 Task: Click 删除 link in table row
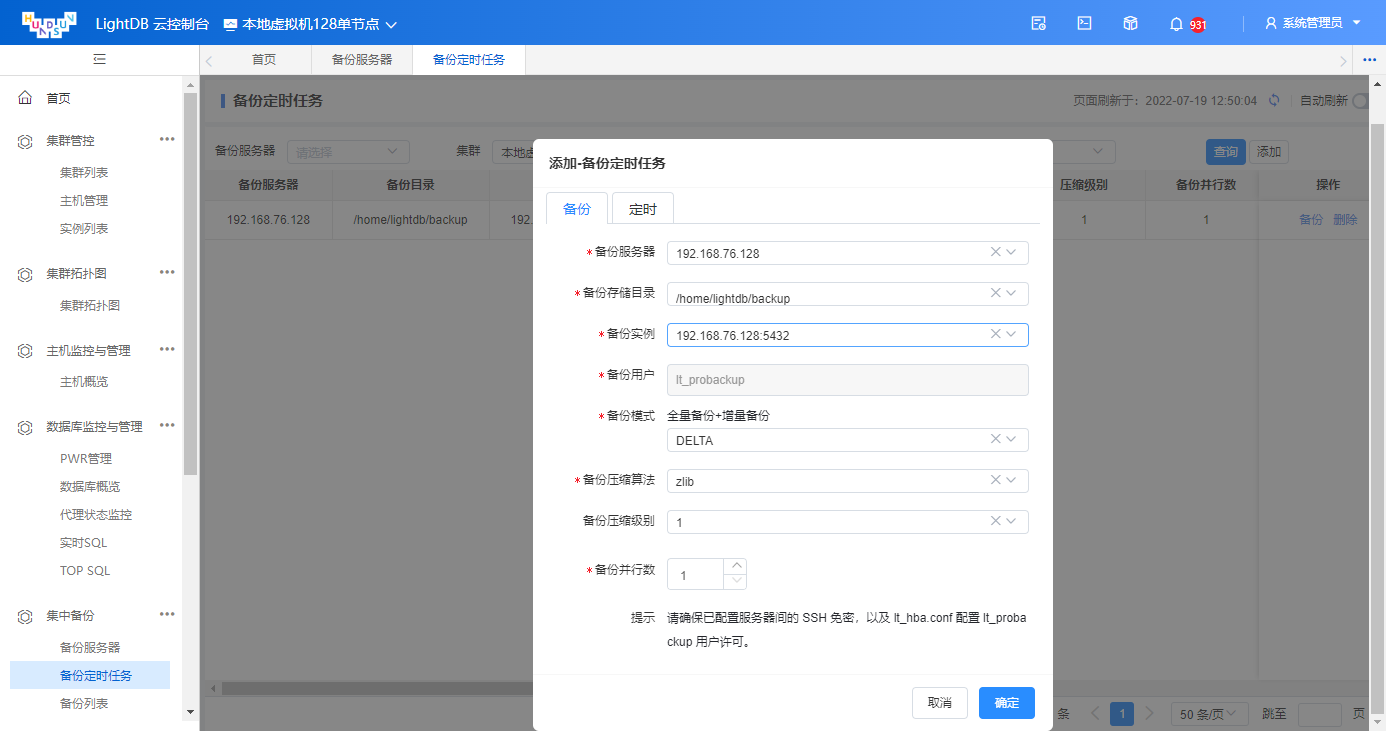pyautogui.click(x=1345, y=220)
